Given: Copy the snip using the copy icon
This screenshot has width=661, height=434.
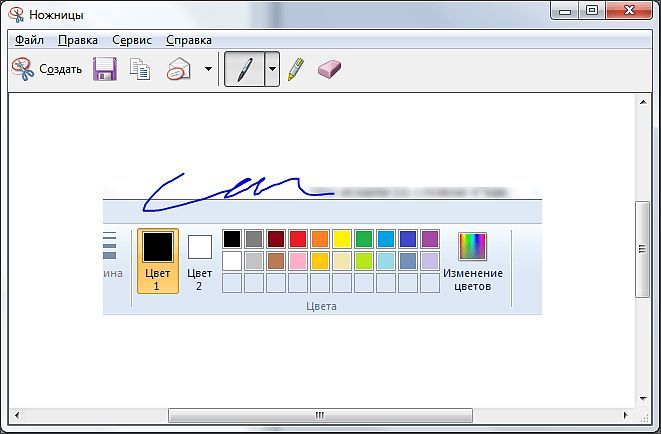Looking at the screenshot, I should point(140,69).
